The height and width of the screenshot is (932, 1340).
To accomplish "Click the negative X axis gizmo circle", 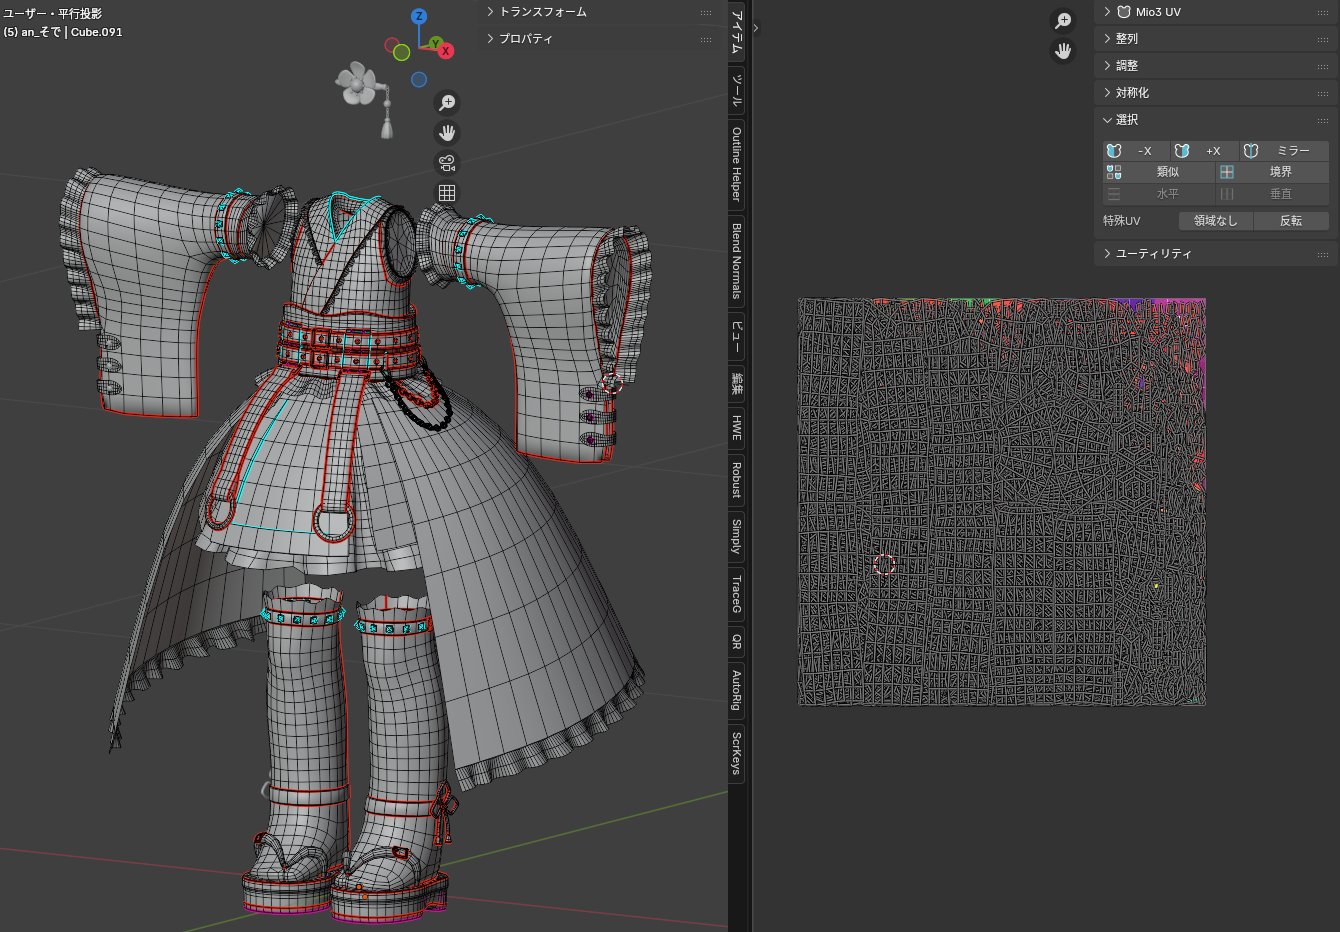I will click(x=393, y=45).
